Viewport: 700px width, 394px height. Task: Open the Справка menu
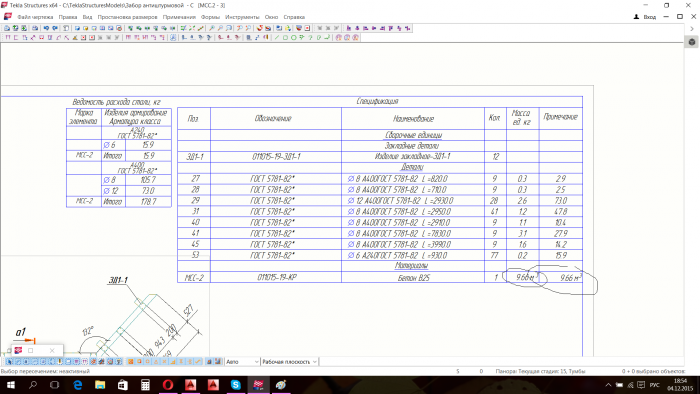tap(294, 17)
